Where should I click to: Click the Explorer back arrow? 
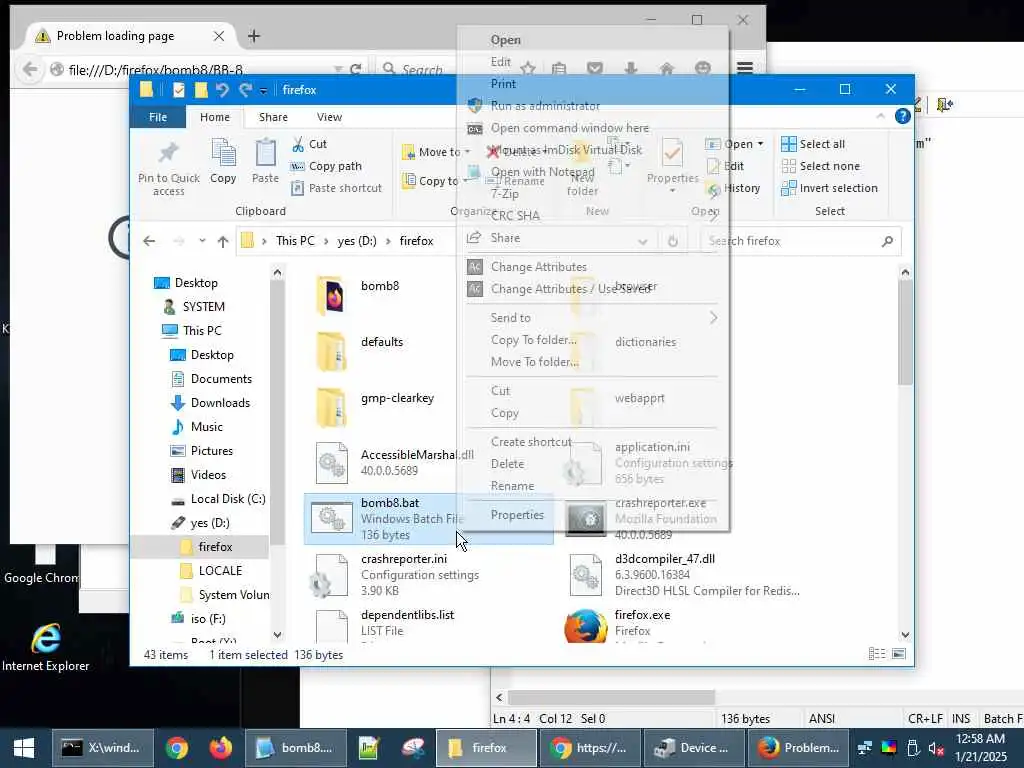[x=150, y=241]
